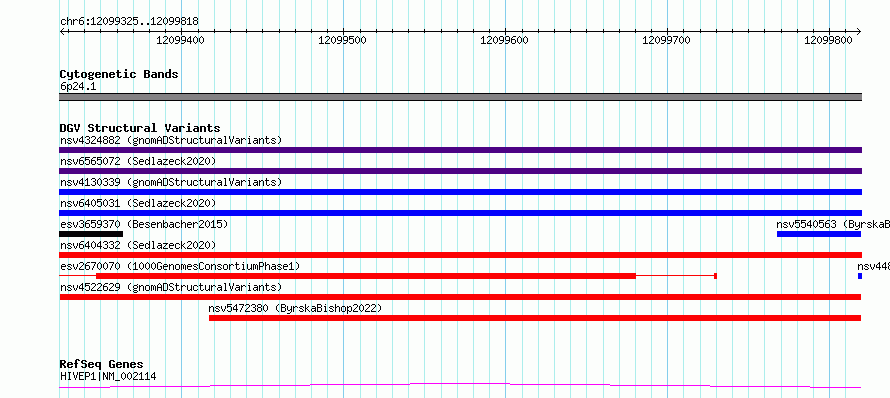Click the gray 6p24.1 cytogenetic band bar
Image resolution: width=890 pixels, height=398 pixels.
(x=460, y=97)
